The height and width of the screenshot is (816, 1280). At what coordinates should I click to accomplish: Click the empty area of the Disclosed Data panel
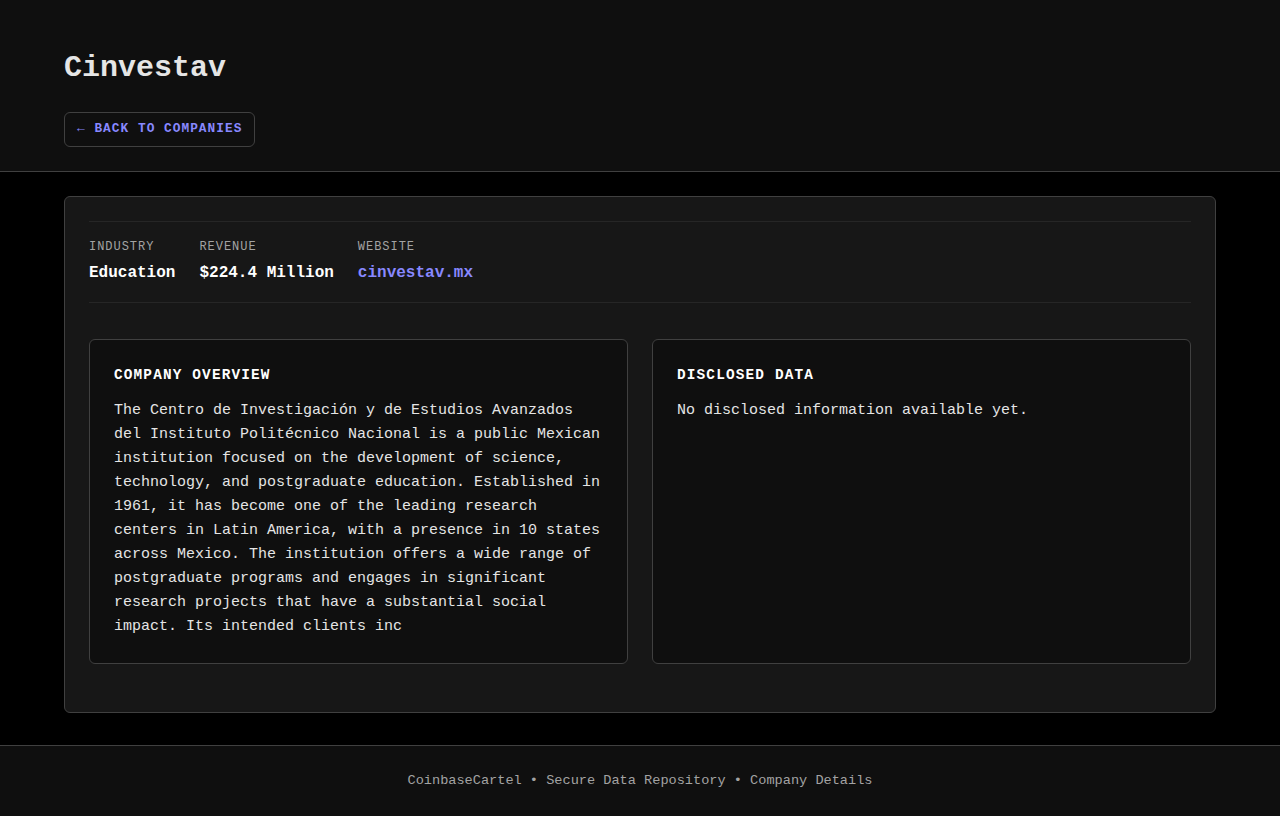coord(920,540)
